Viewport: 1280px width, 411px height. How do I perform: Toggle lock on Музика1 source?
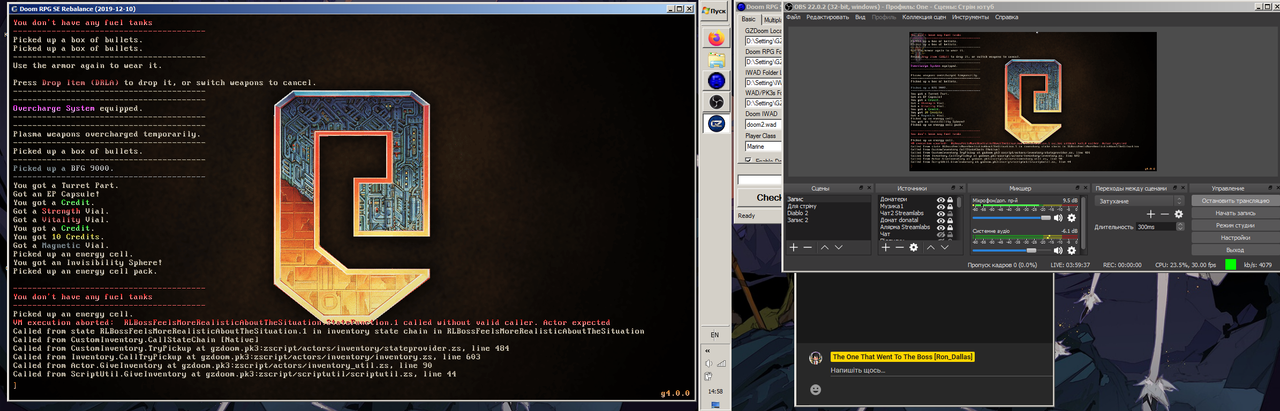950,207
